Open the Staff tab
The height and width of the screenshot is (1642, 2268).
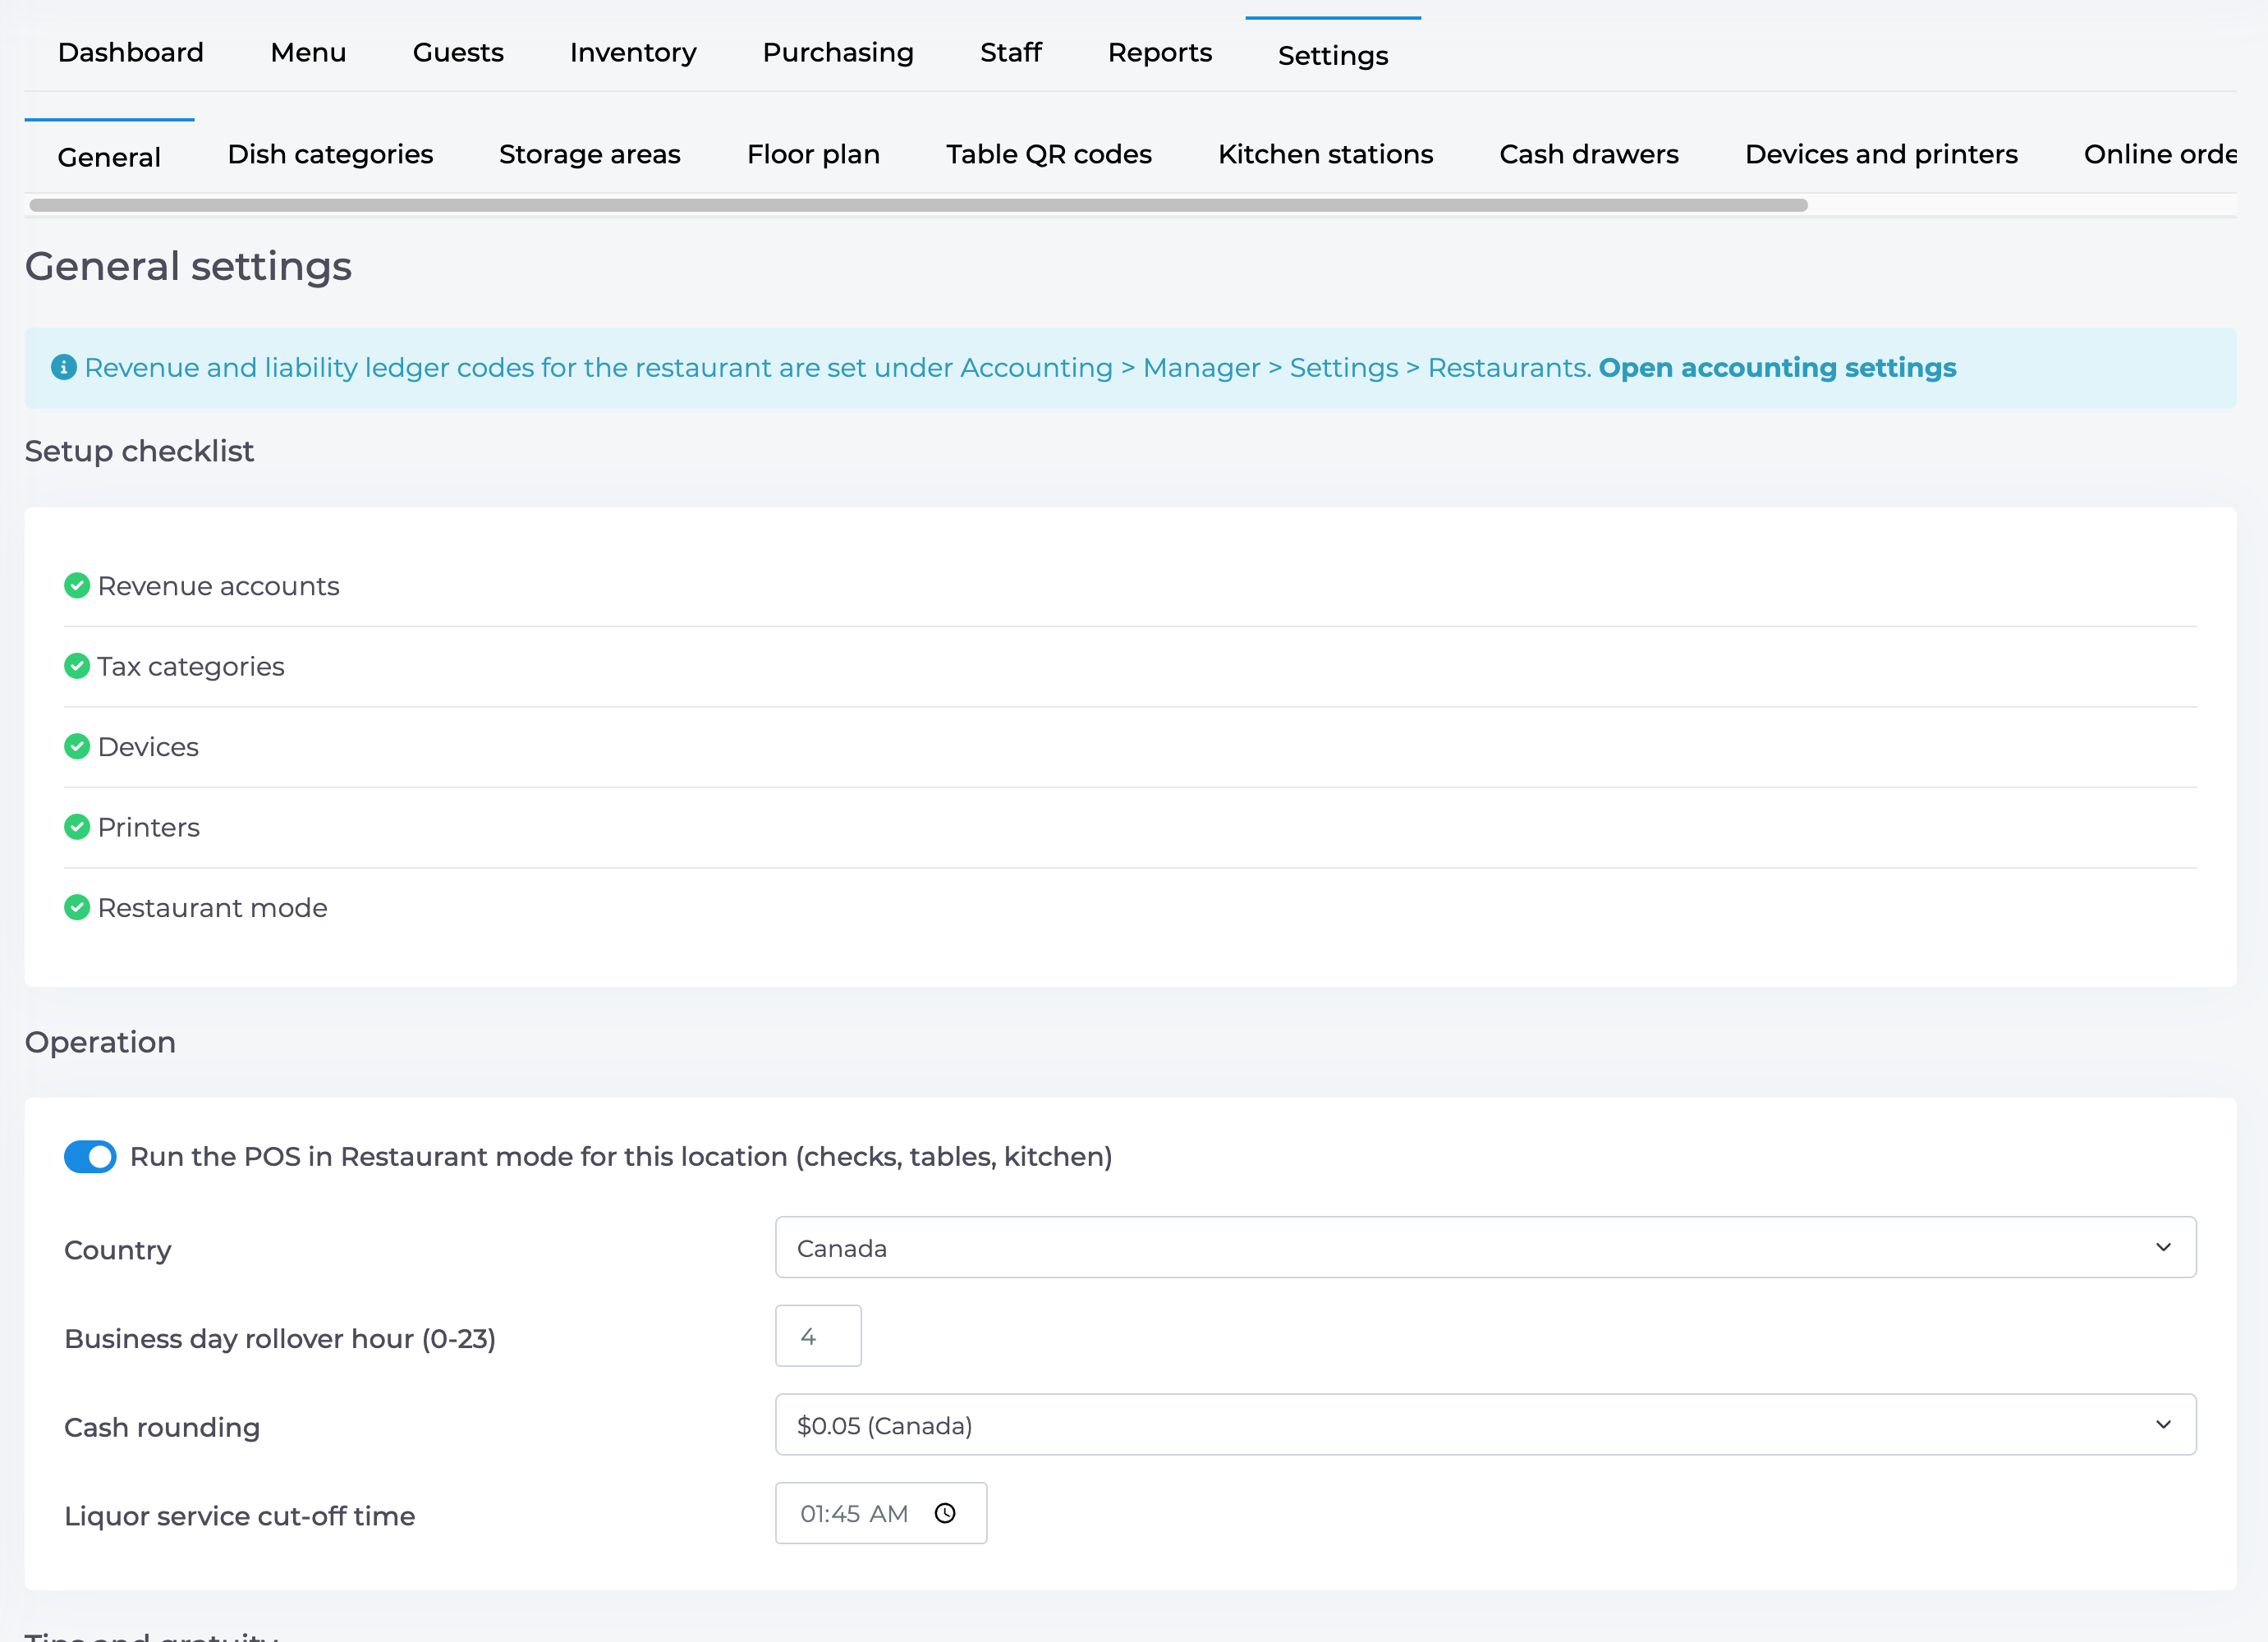tap(1011, 53)
